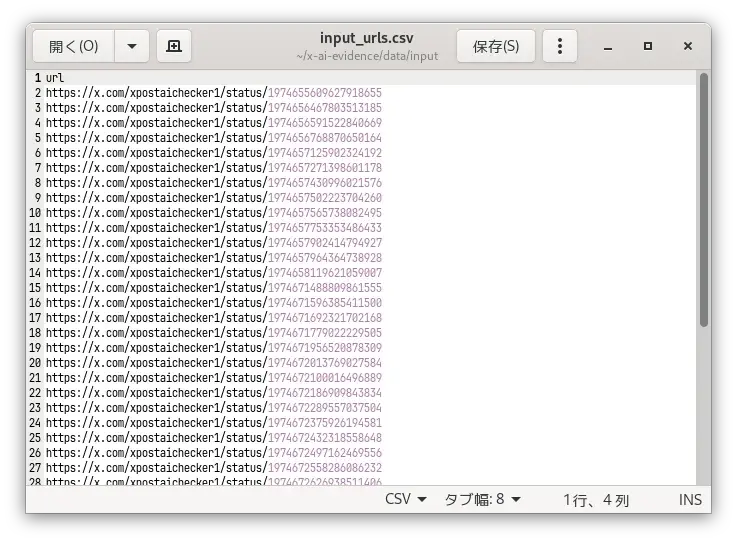The image size is (737, 542).
Task: Expand the recent files arrow beside 開く
Action: [x=132, y=46]
